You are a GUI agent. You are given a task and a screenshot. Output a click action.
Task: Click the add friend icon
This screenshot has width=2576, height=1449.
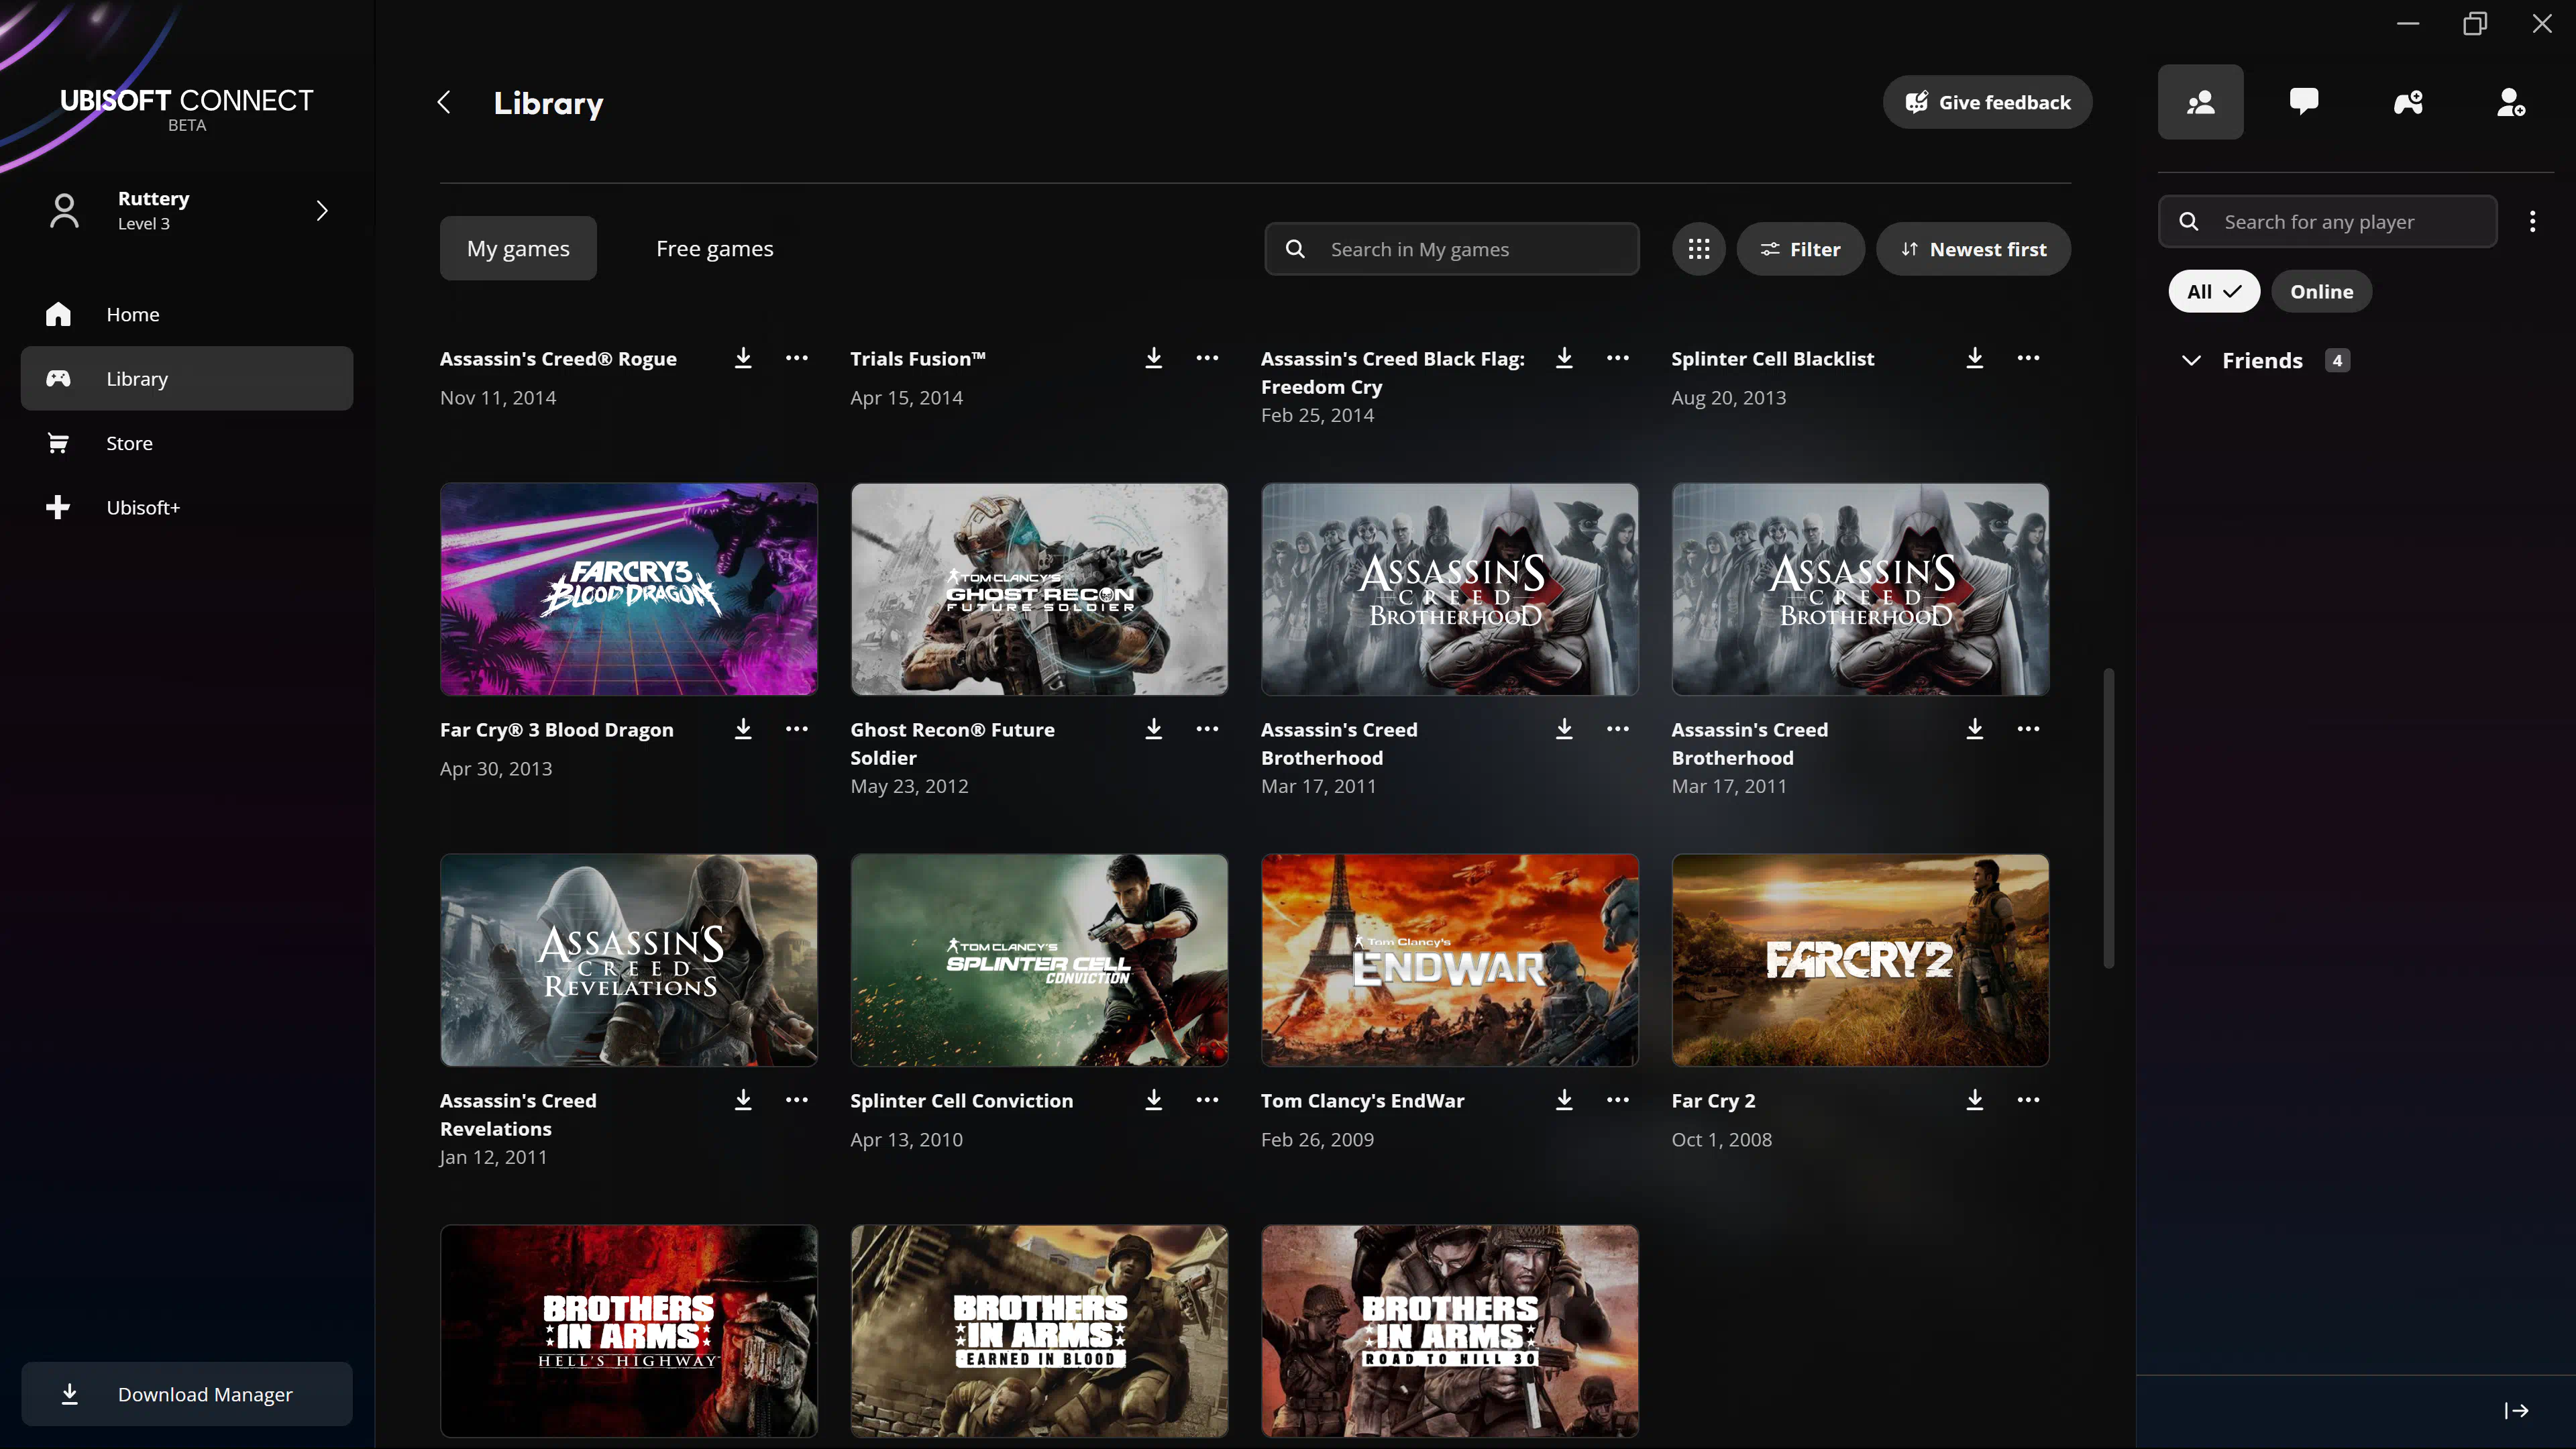coord(2511,102)
